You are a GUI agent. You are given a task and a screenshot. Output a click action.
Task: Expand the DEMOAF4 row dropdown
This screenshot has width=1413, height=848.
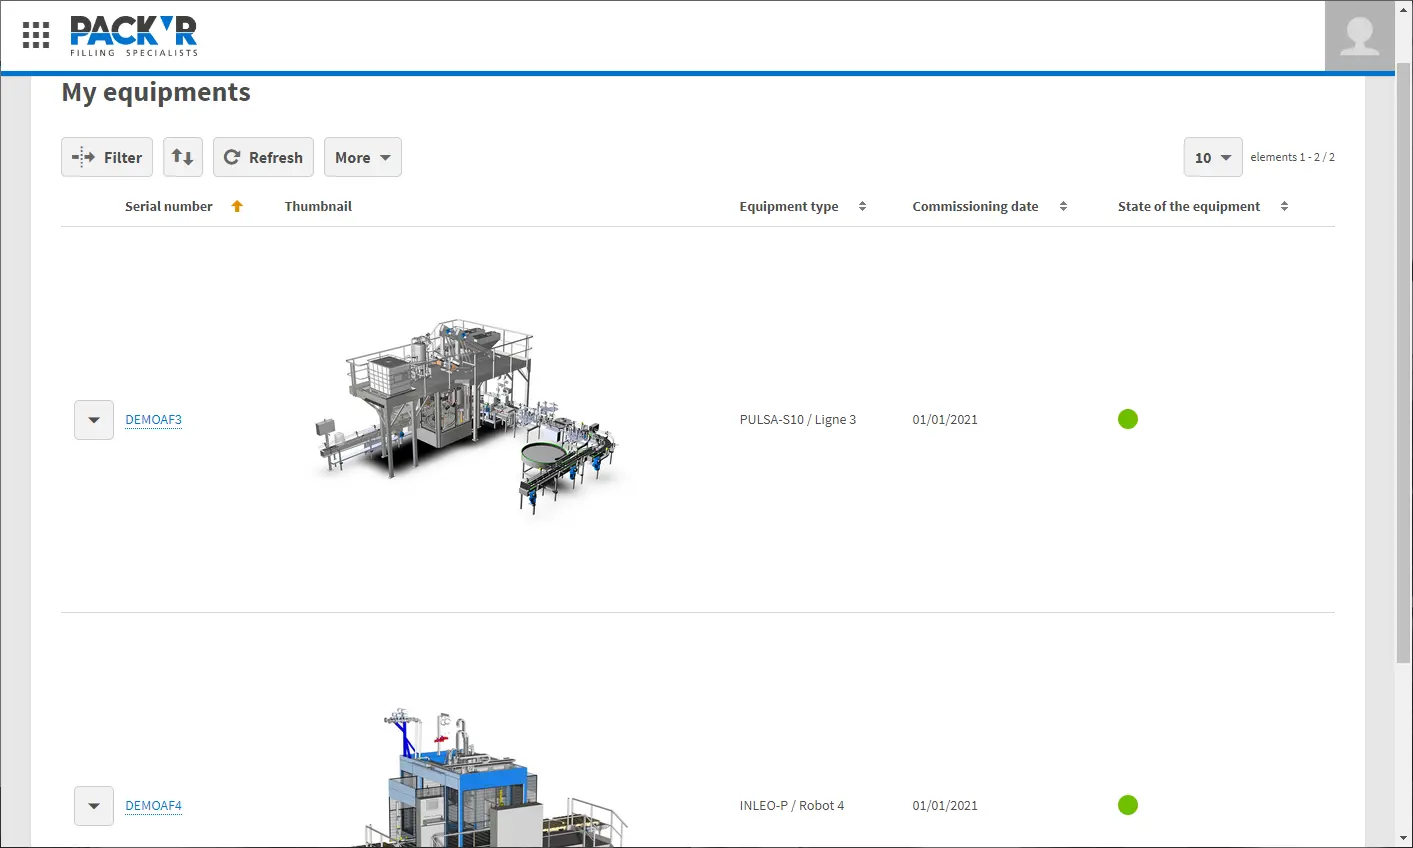(x=94, y=806)
